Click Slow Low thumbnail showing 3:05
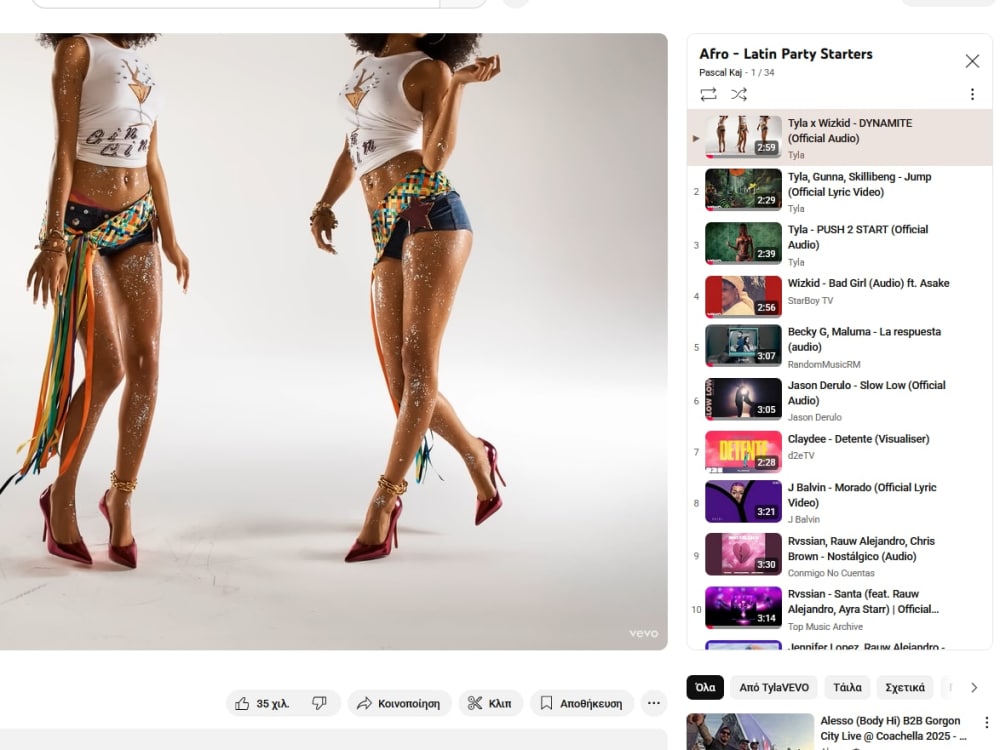The height and width of the screenshot is (750, 1000). click(x=743, y=399)
